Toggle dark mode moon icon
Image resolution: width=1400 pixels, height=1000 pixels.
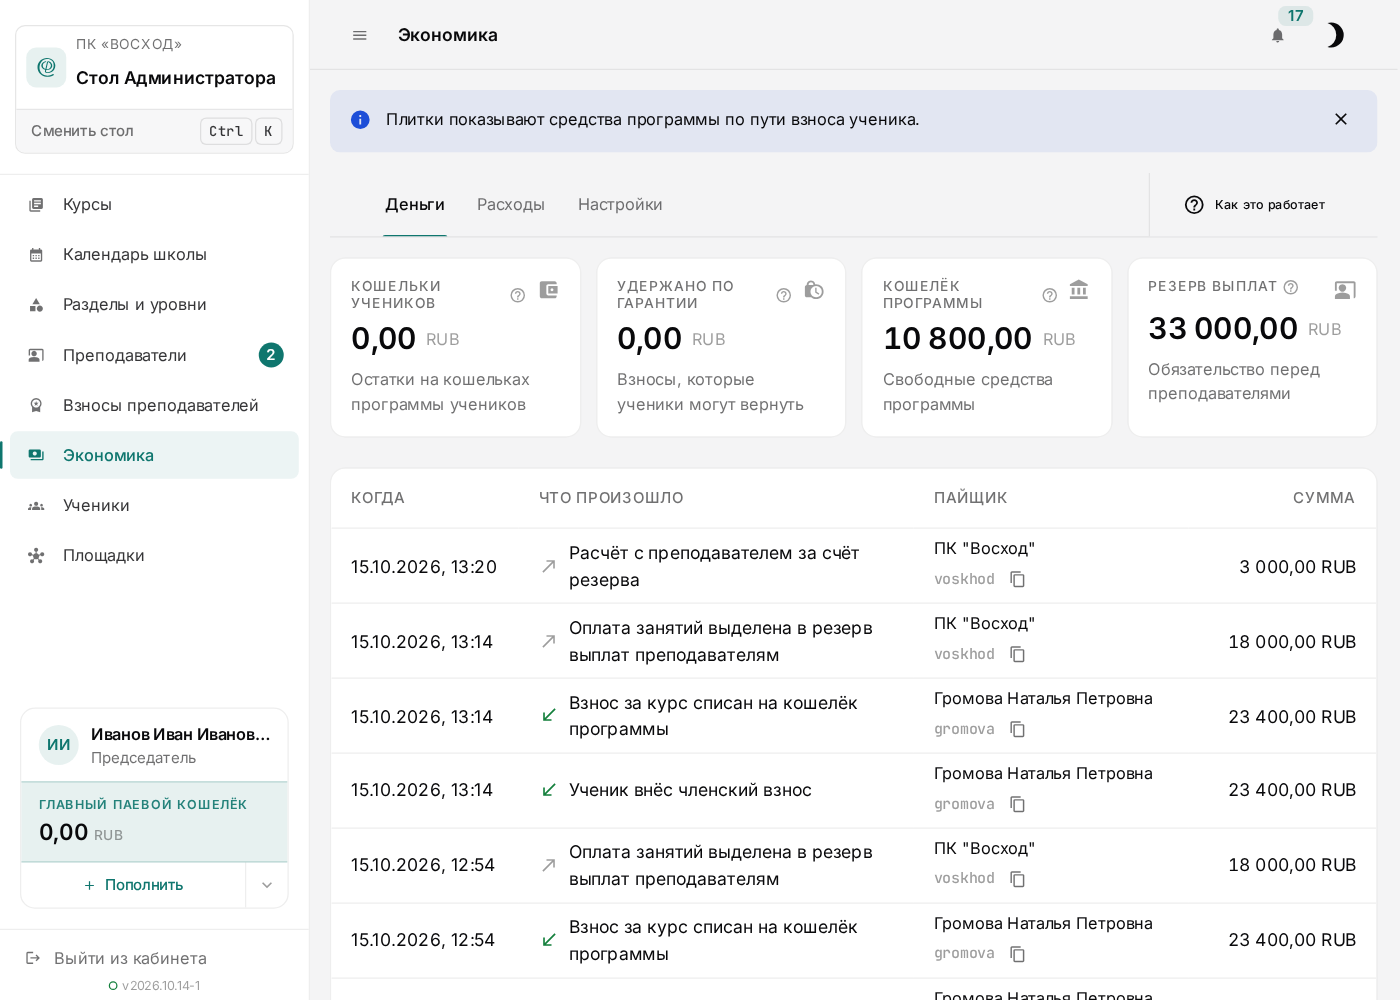pos(1336,35)
